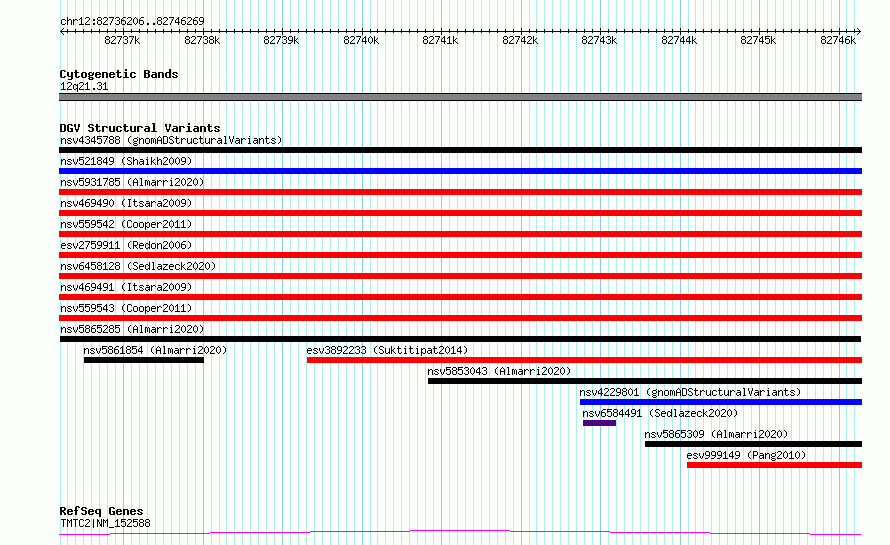Click the nsv4345788 gnomADStructuralVariants label
890x545 pixels.
pyautogui.click(x=171, y=140)
